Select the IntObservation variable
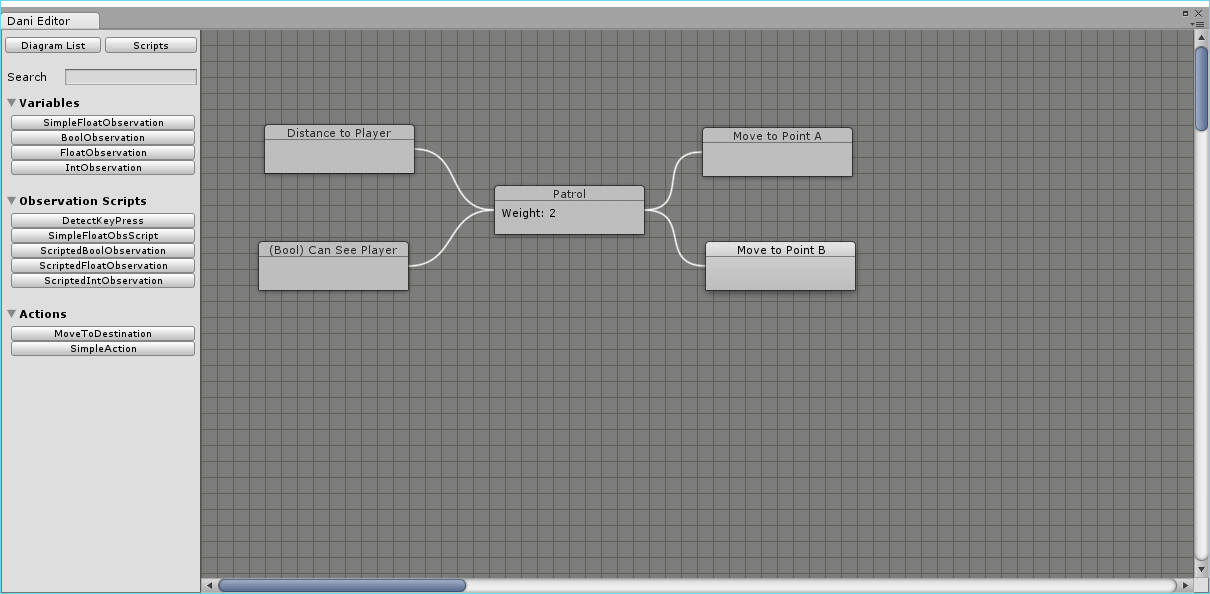The height and width of the screenshot is (594, 1210). 102,167
